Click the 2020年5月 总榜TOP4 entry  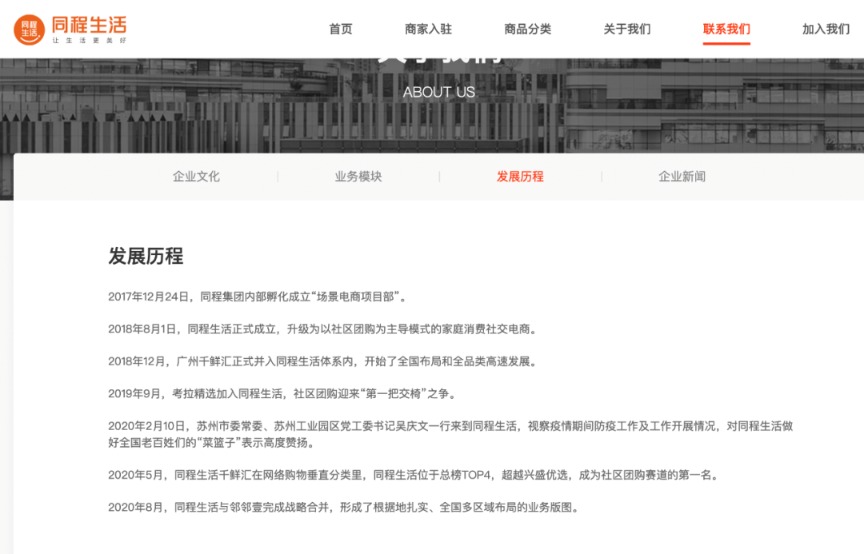pyautogui.click(x=414, y=475)
